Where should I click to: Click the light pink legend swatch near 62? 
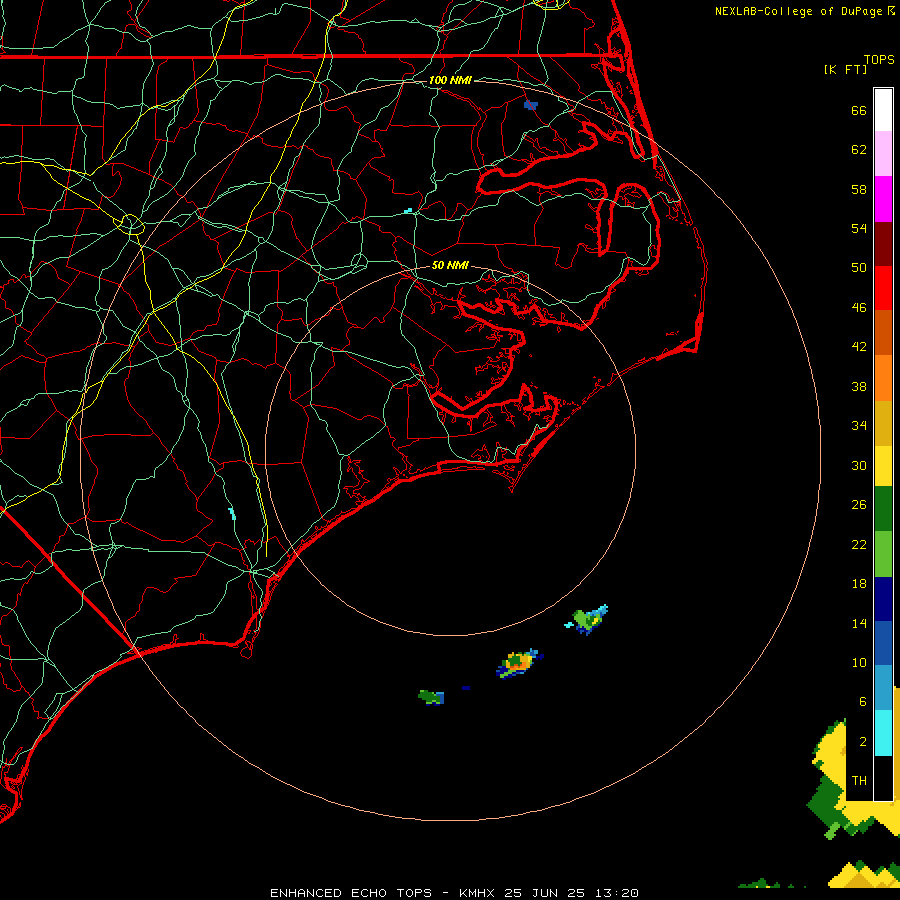pos(883,153)
